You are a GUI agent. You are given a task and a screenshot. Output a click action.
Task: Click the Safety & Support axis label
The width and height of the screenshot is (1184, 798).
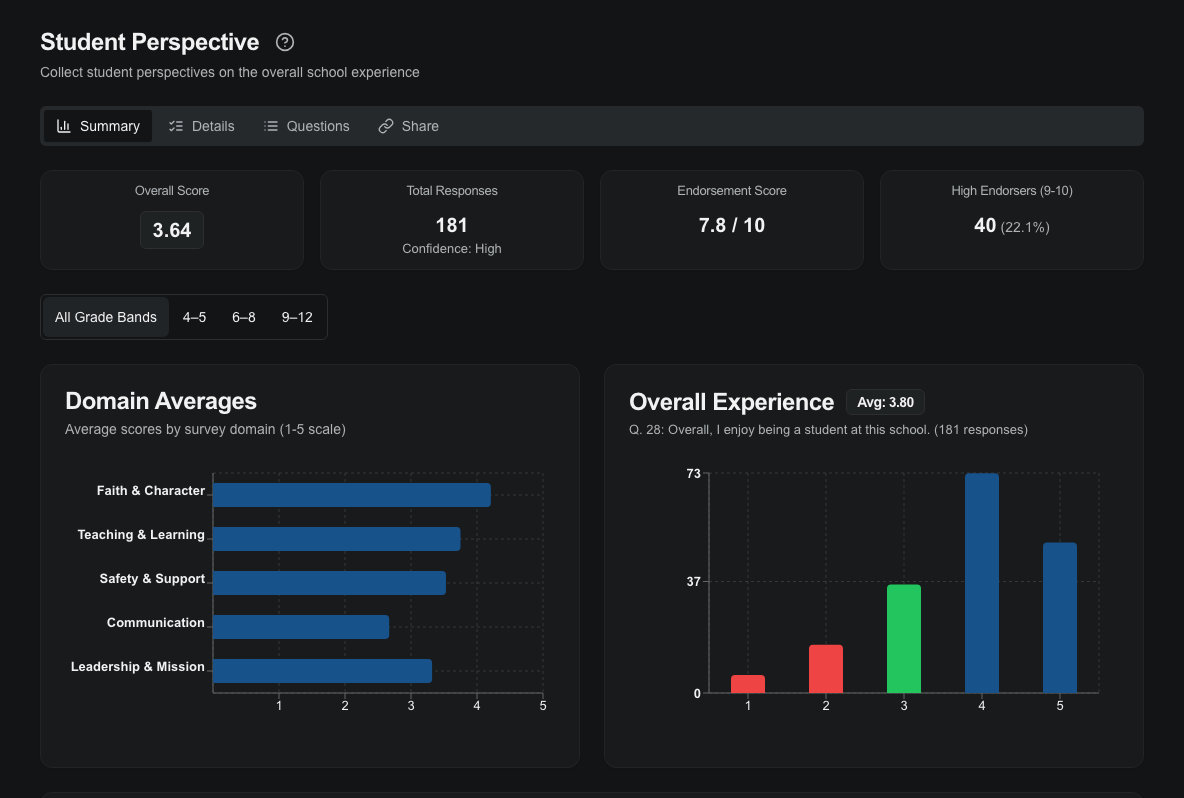coord(153,578)
